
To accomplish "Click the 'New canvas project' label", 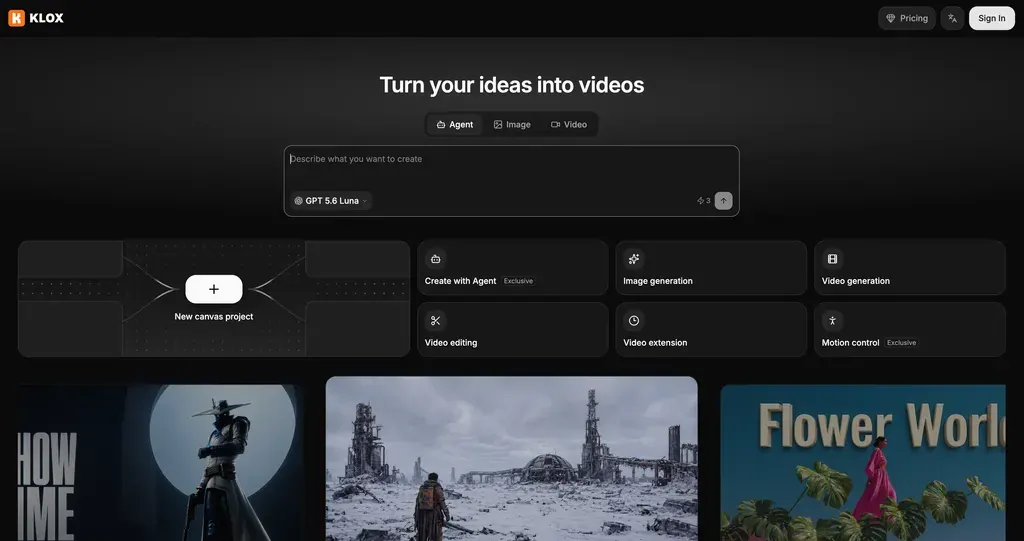I will tap(214, 316).
